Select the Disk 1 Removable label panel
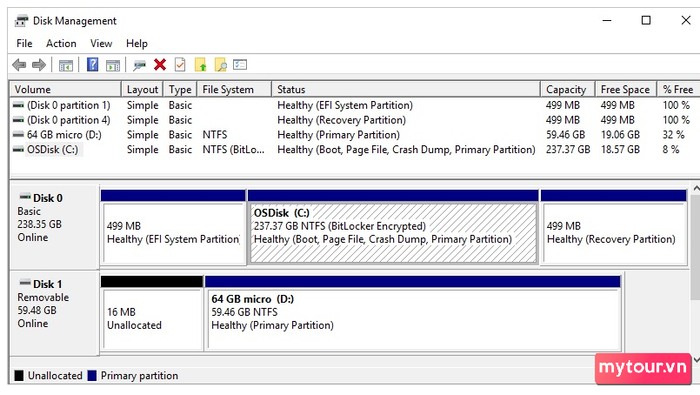 click(x=54, y=313)
